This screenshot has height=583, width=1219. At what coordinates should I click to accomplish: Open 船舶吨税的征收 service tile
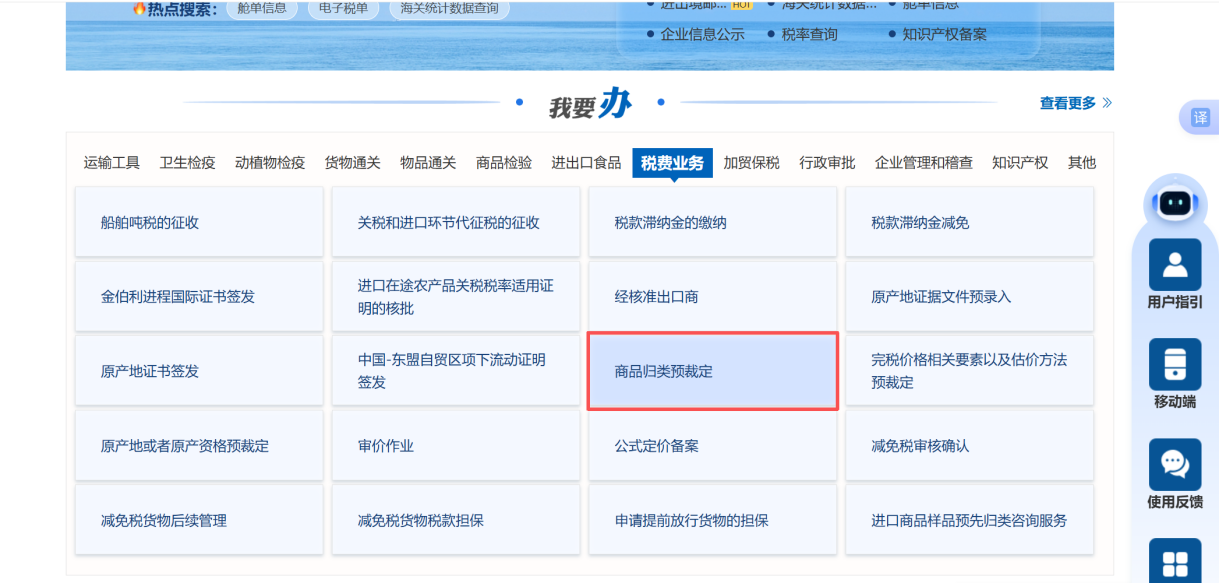(199, 223)
